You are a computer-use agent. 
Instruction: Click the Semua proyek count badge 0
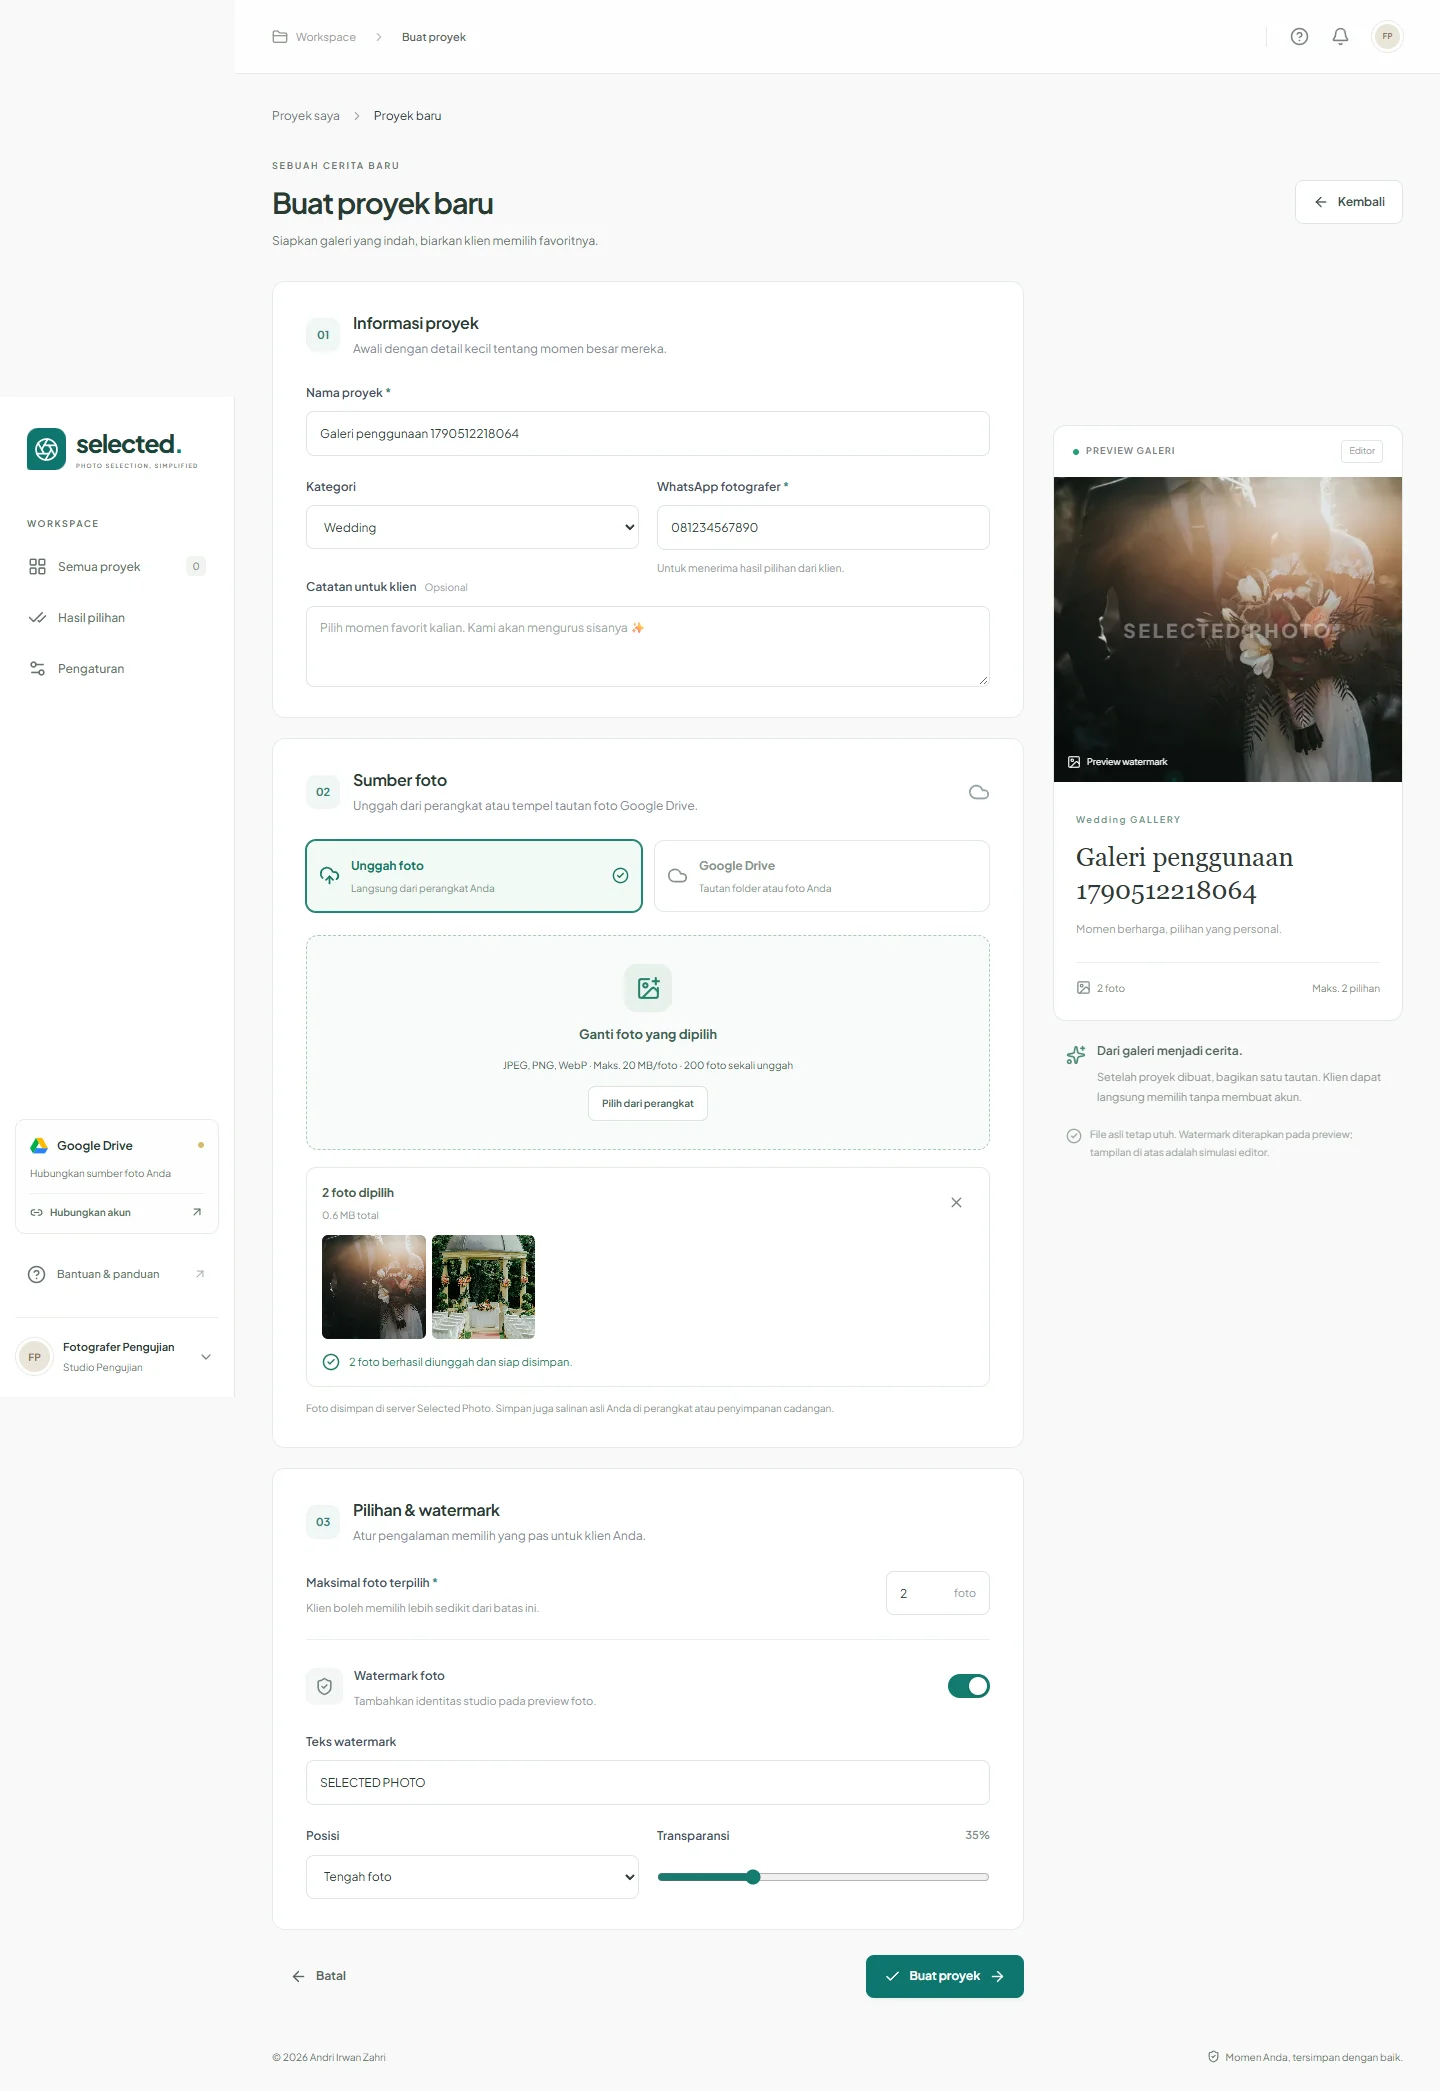click(196, 567)
